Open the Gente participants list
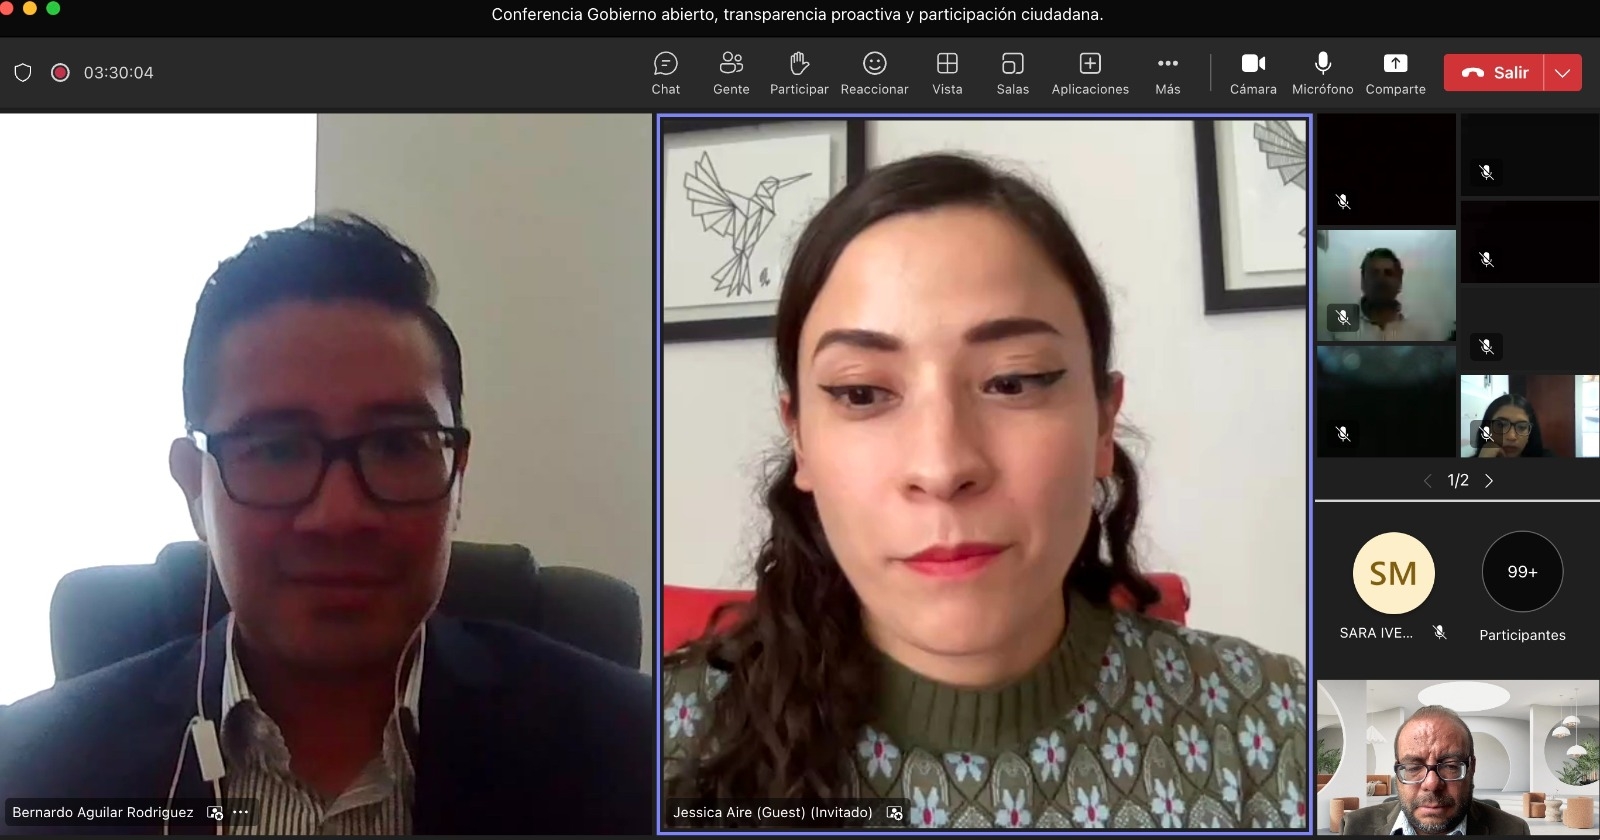This screenshot has width=1600, height=840. click(731, 74)
